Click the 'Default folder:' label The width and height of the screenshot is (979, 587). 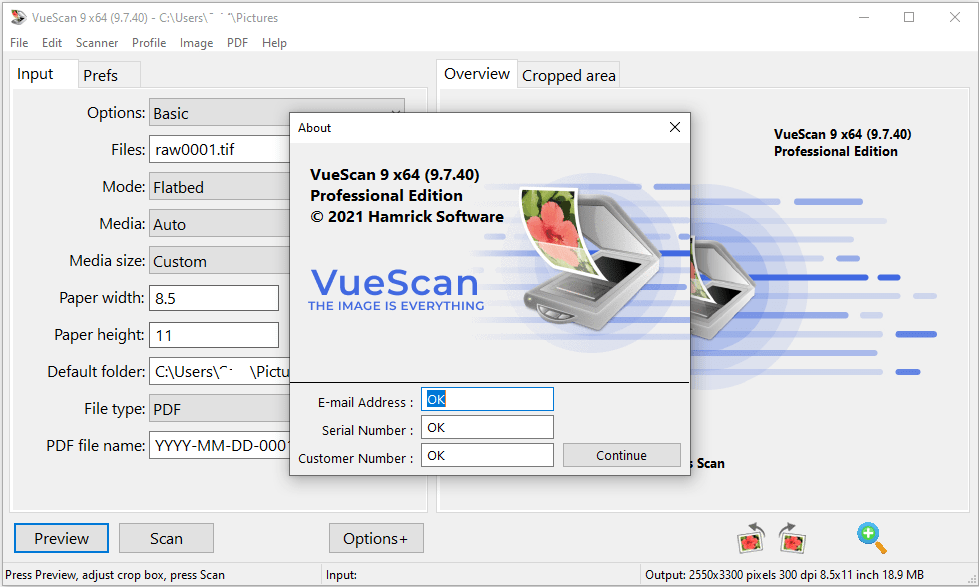click(x=96, y=372)
